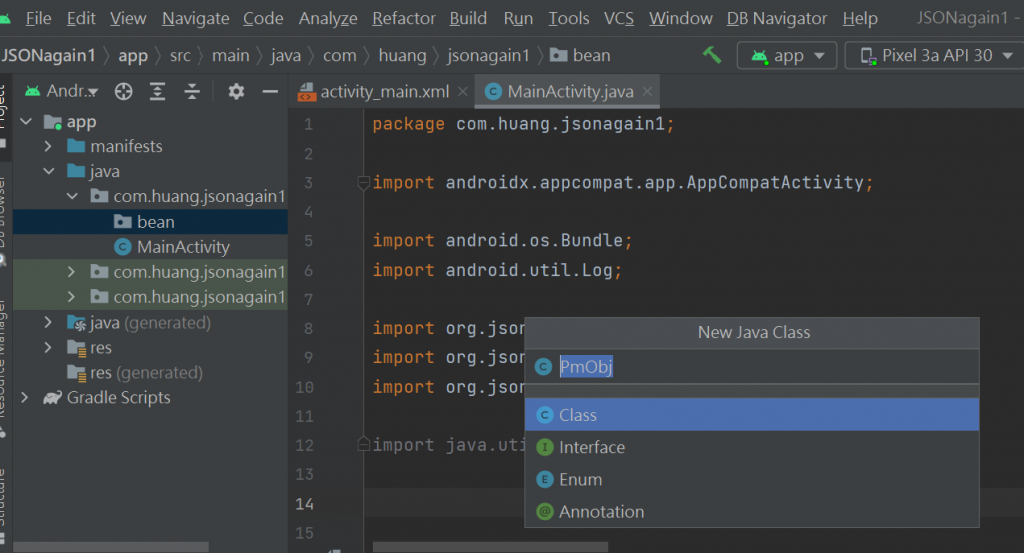Click the locate target crosshair icon
The image size is (1024, 553).
(x=124, y=92)
